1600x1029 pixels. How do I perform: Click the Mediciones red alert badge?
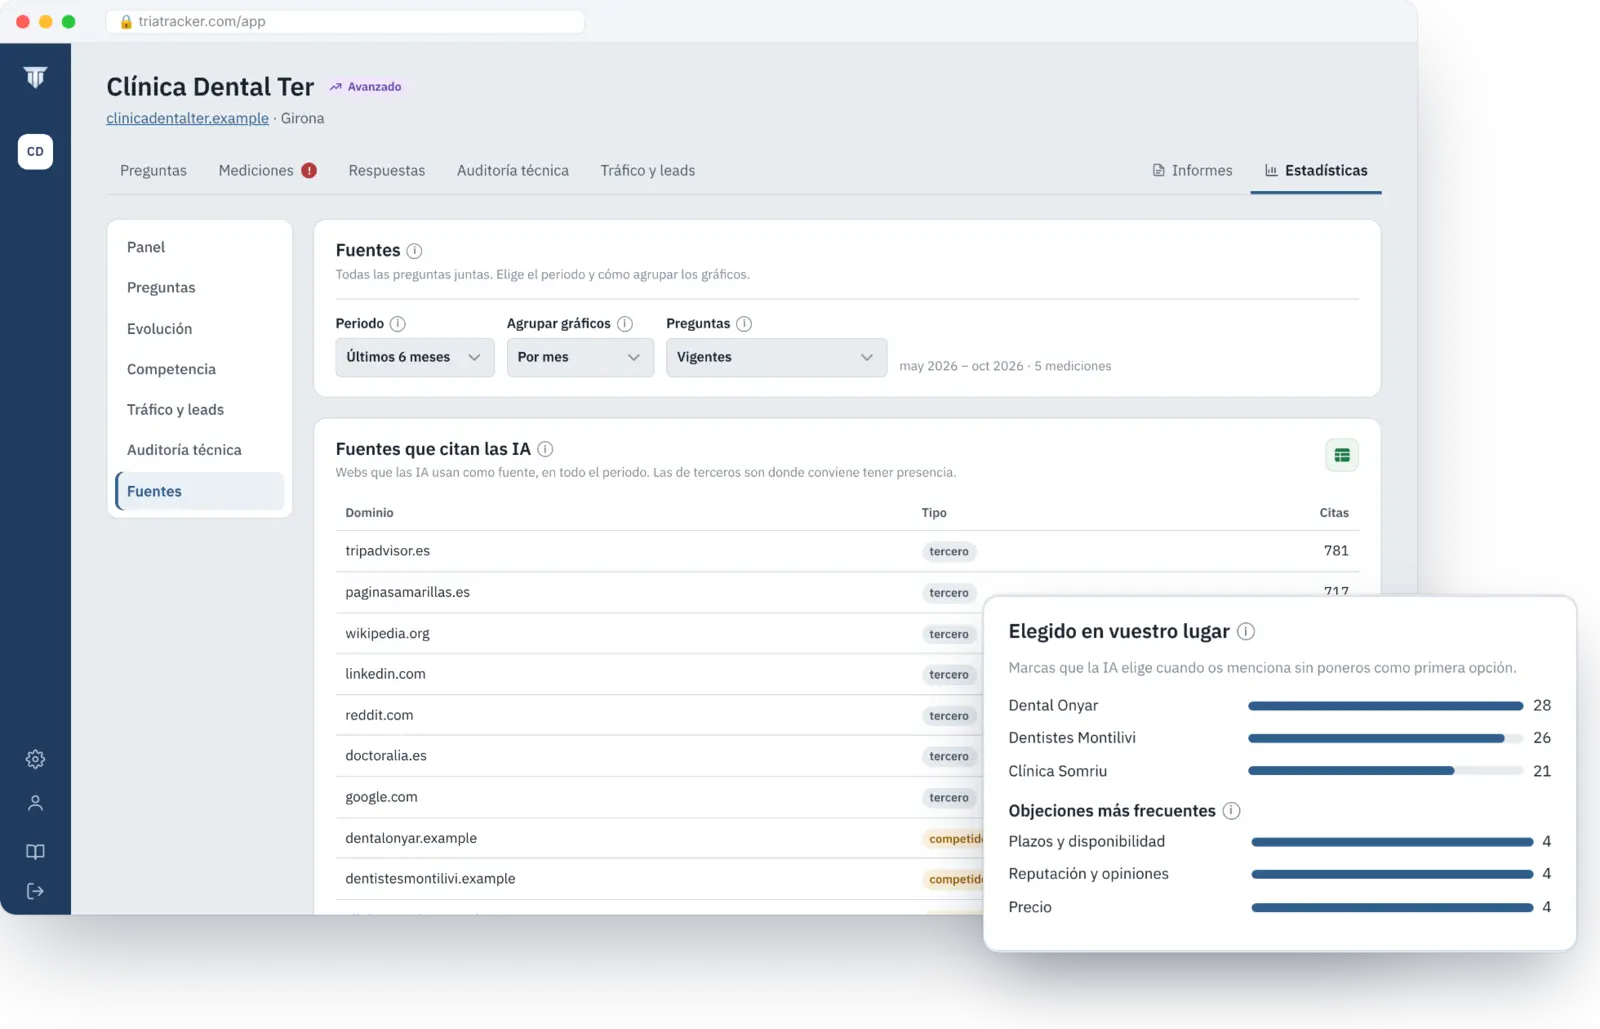pyautogui.click(x=309, y=171)
